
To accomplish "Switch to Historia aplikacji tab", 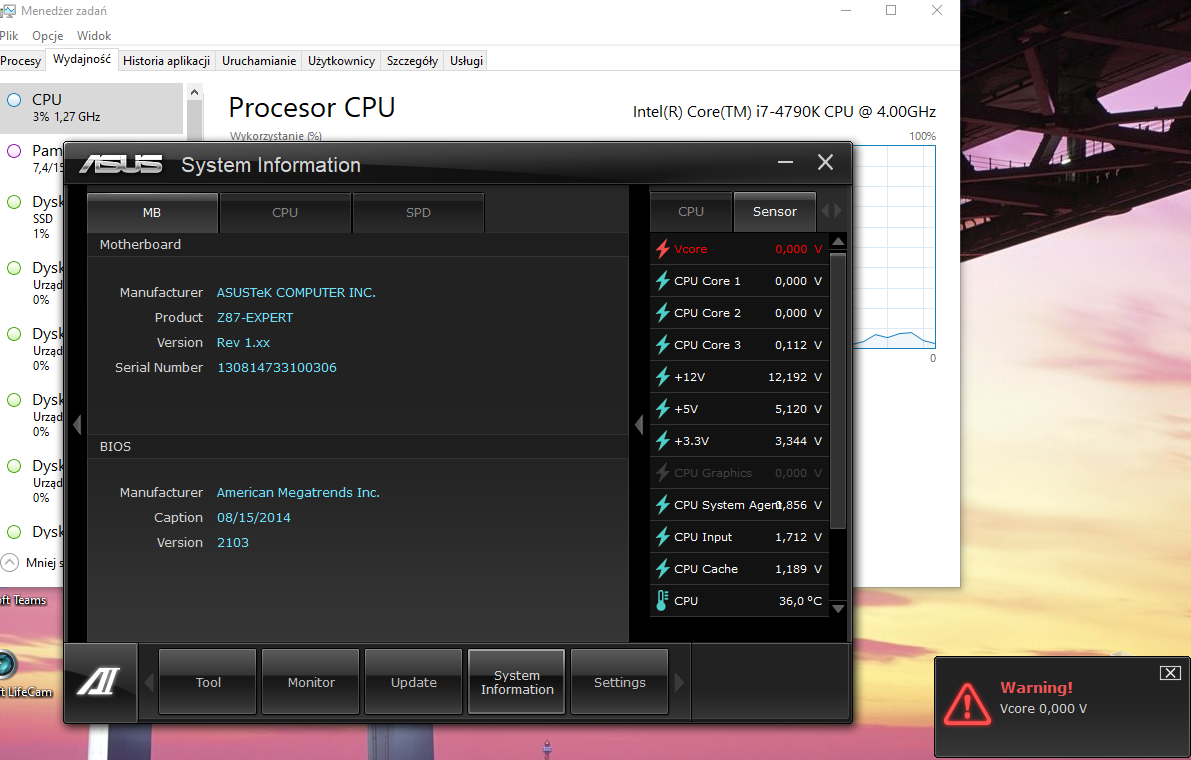I will point(166,61).
